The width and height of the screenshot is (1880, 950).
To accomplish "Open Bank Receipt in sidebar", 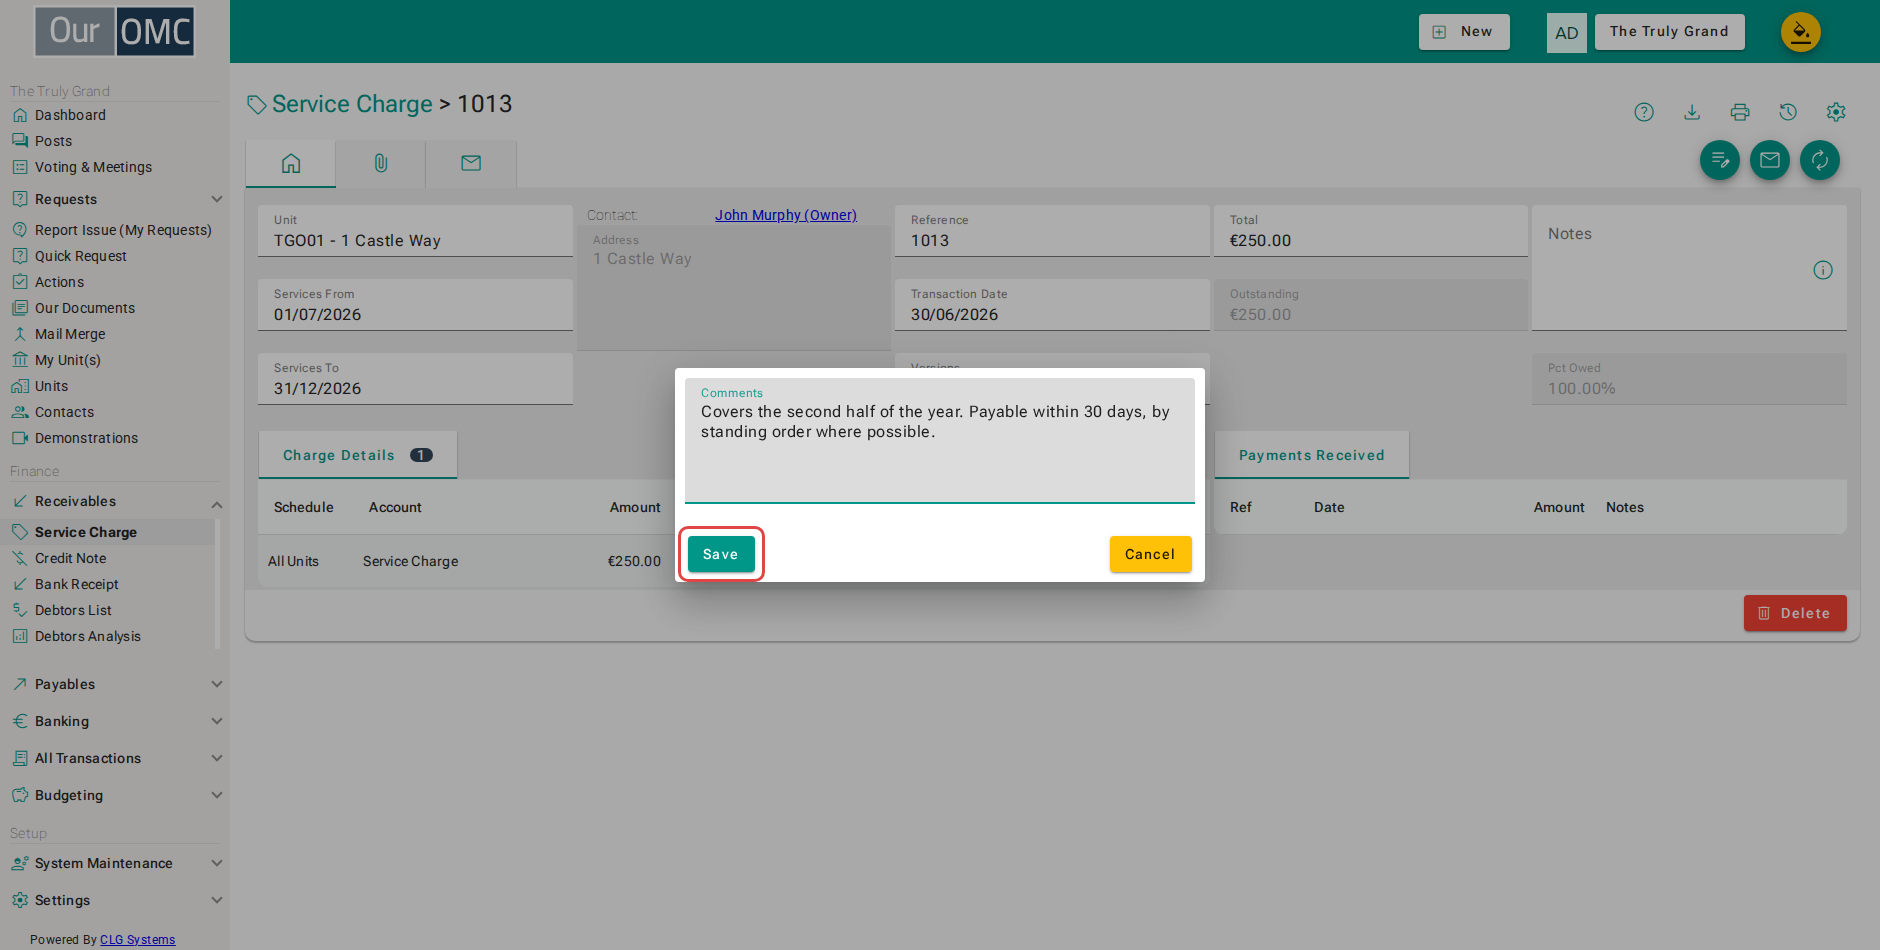I will [76, 584].
